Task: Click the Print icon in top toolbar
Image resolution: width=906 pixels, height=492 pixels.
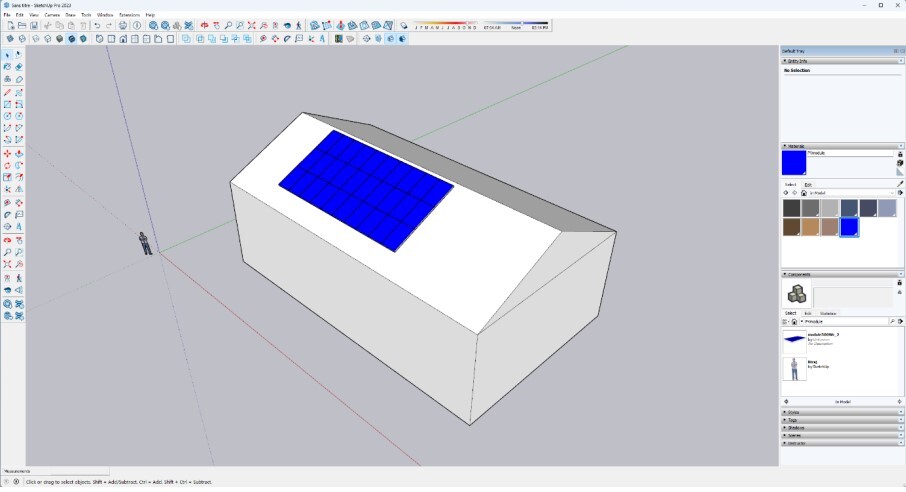Action: coord(123,25)
